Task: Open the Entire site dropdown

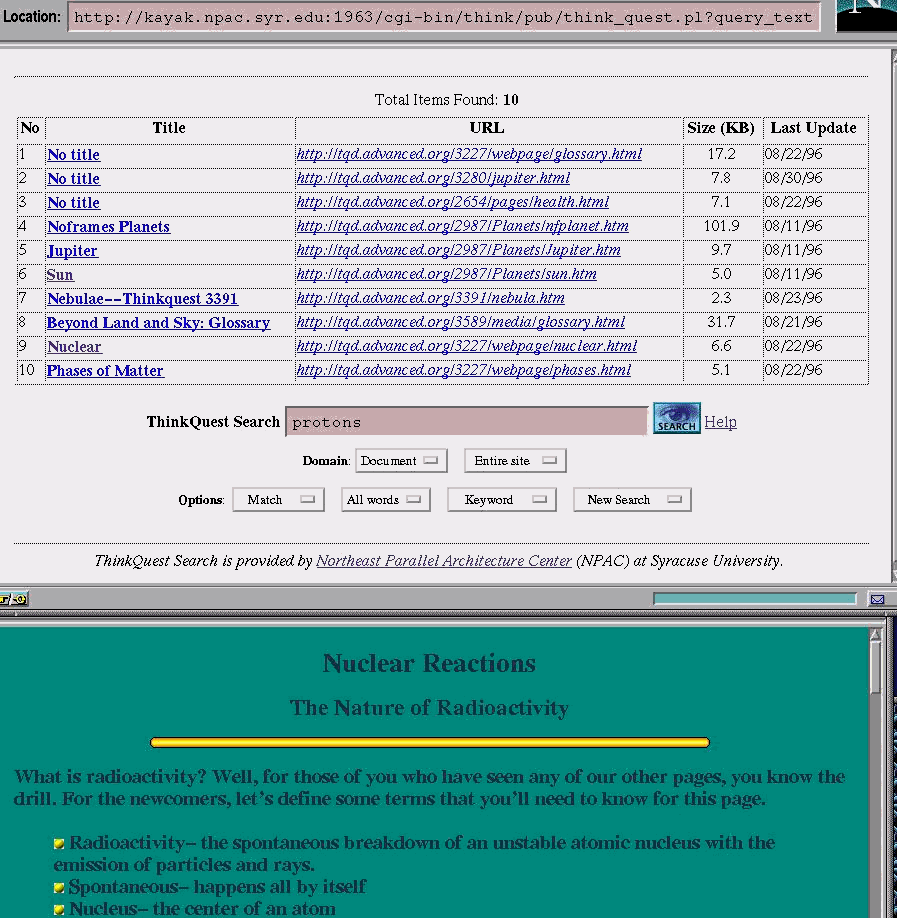Action: tap(515, 461)
